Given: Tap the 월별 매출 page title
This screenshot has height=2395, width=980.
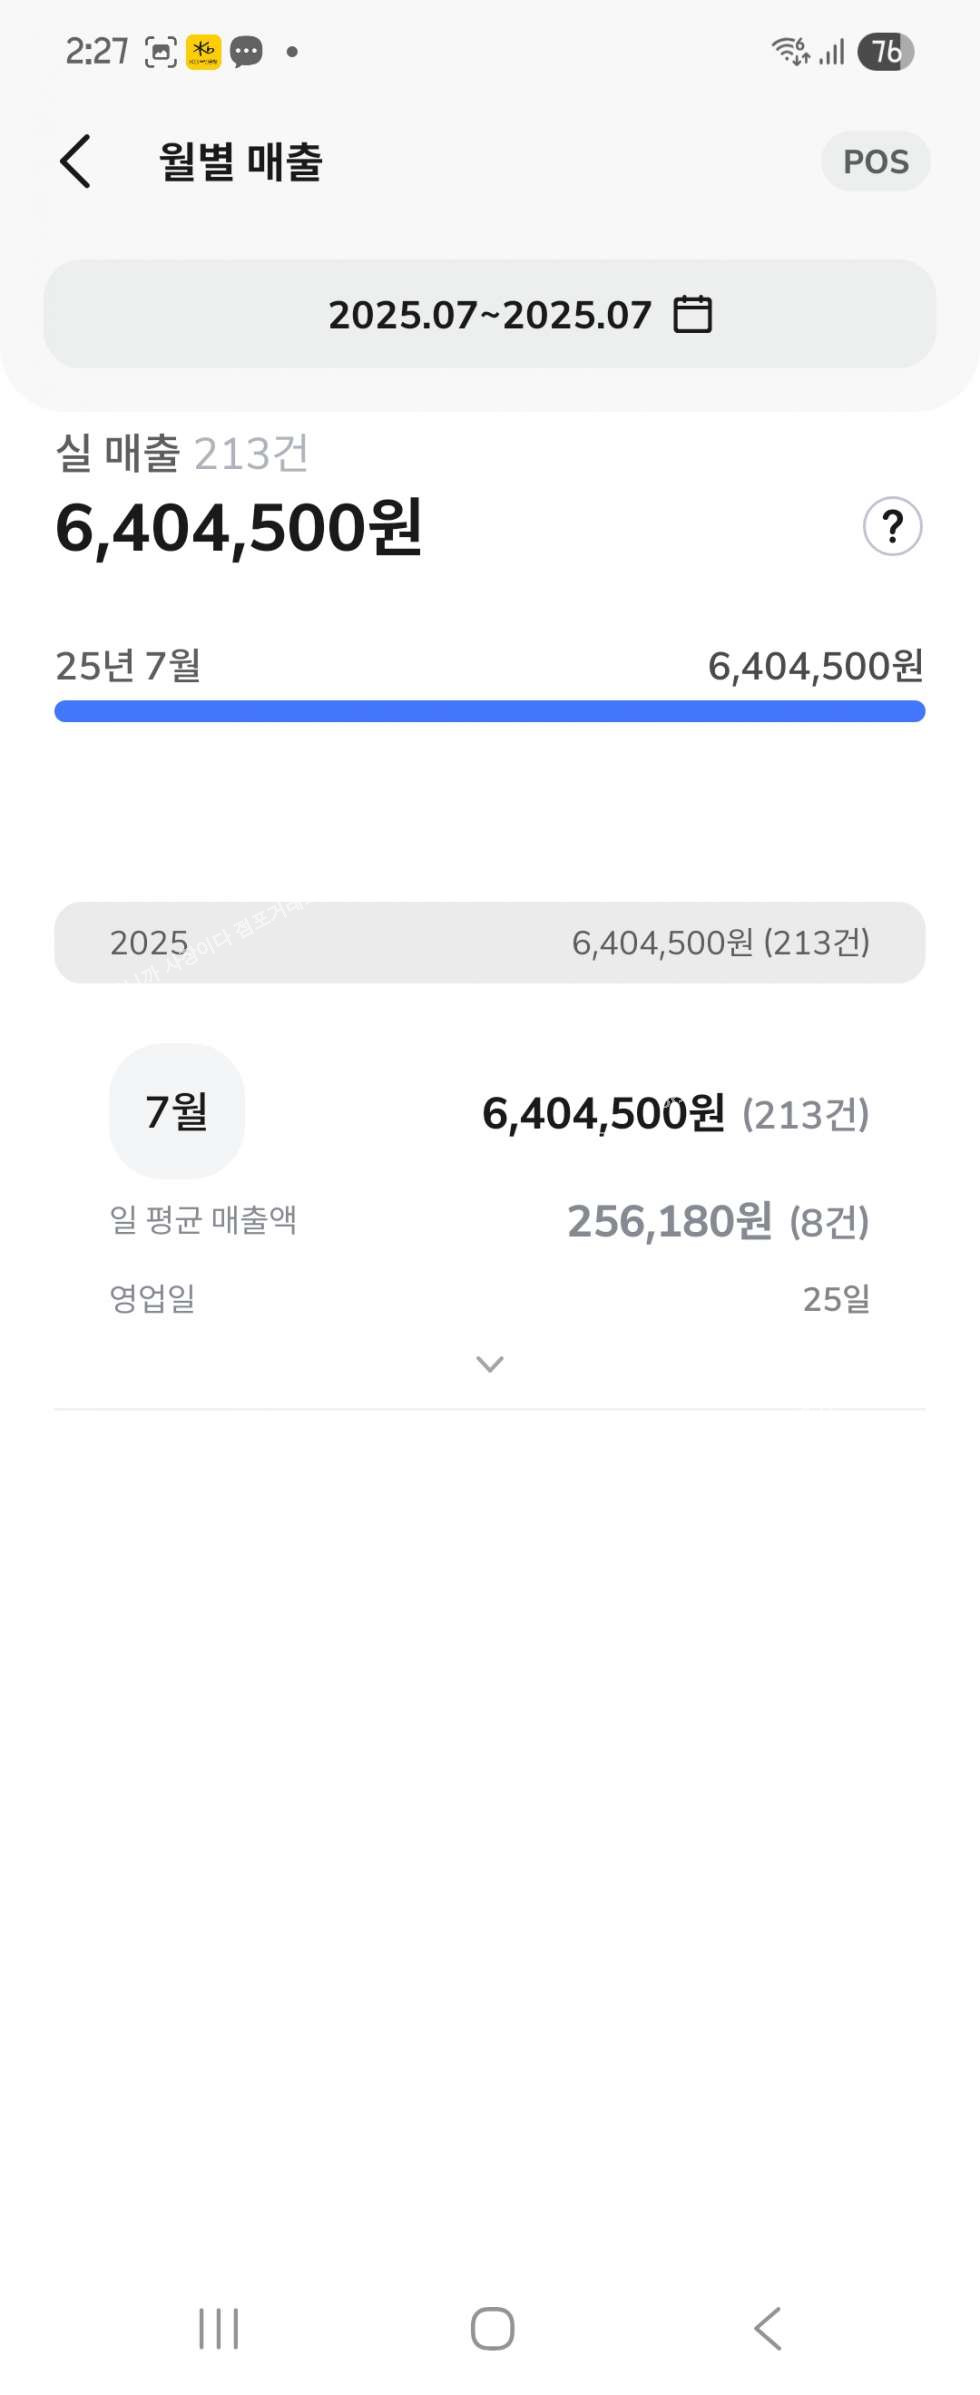Looking at the screenshot, I should click(x=241, y=162).
